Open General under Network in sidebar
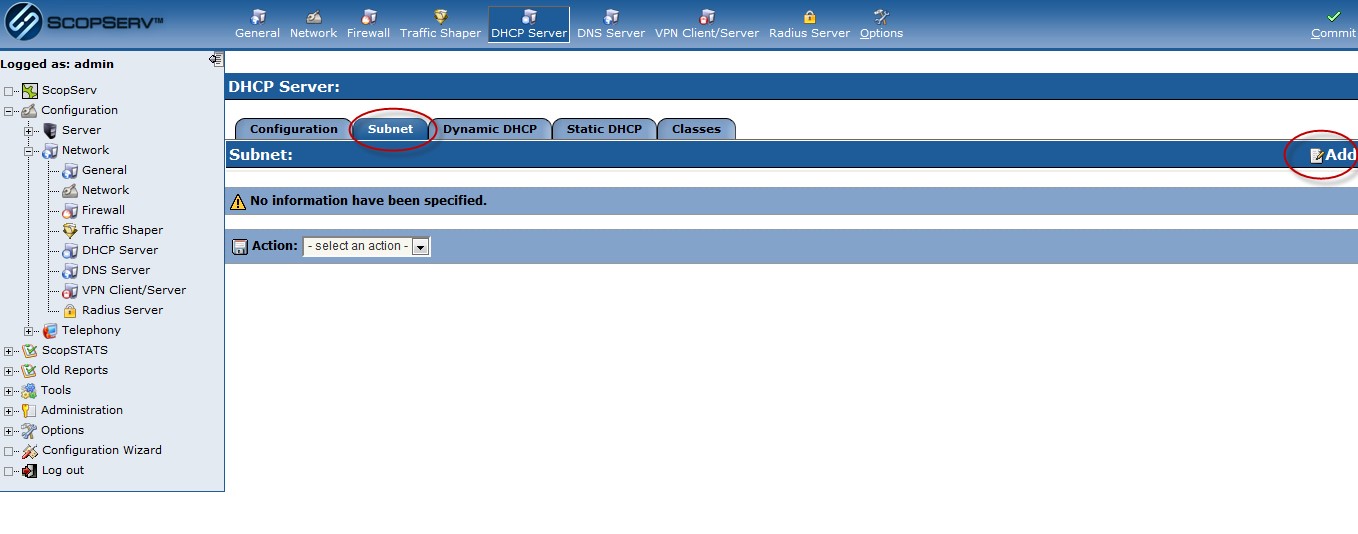Image resolution: width=1358 pixels, height=534 pixels. 104,170
